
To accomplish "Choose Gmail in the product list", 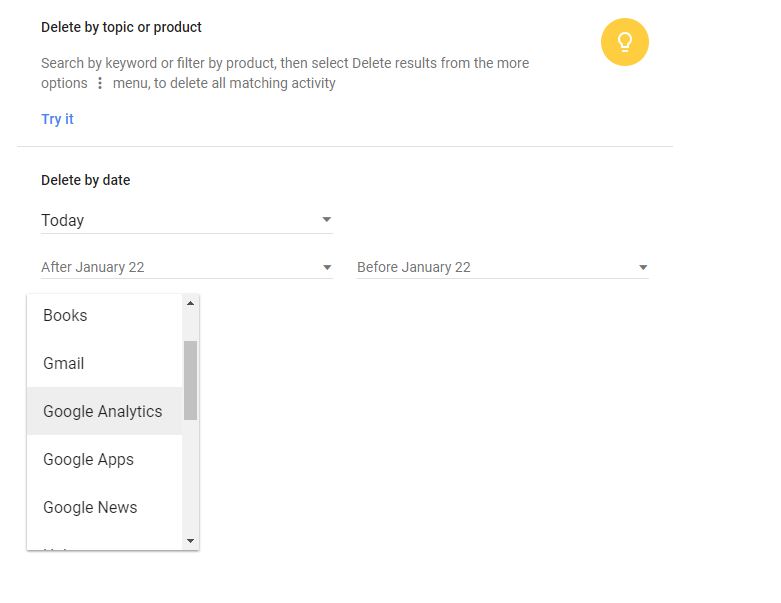I will click(x=64, y=363).
